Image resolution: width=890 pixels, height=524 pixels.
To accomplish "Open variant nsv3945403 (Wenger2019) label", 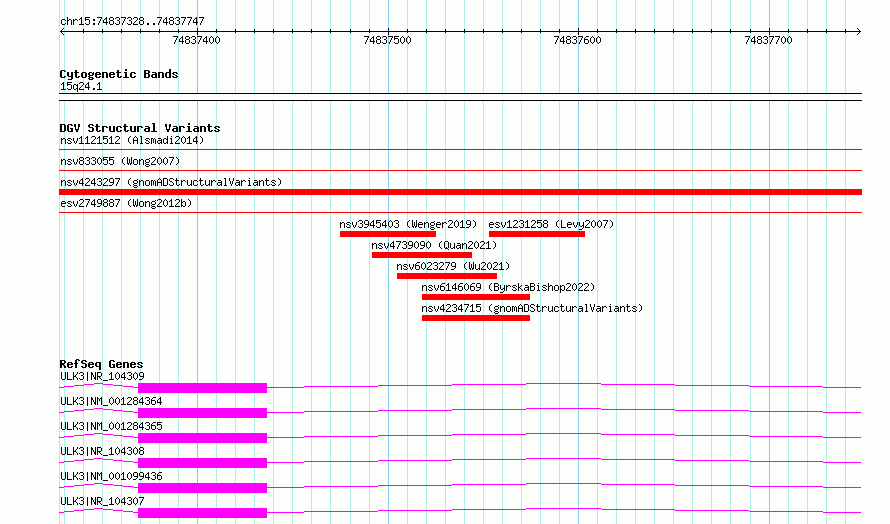I will [408, 224].
